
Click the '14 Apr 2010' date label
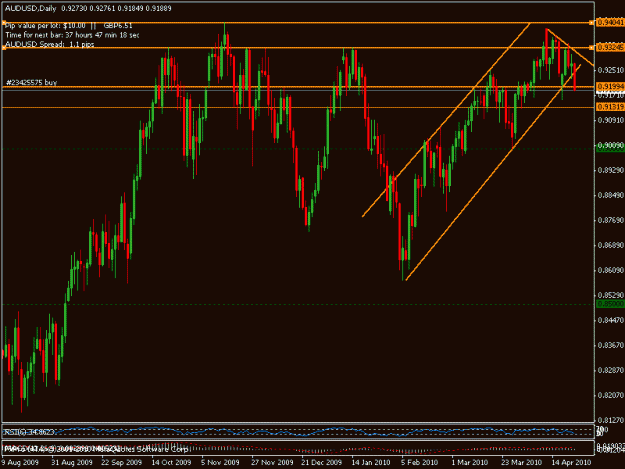point(571,463)
